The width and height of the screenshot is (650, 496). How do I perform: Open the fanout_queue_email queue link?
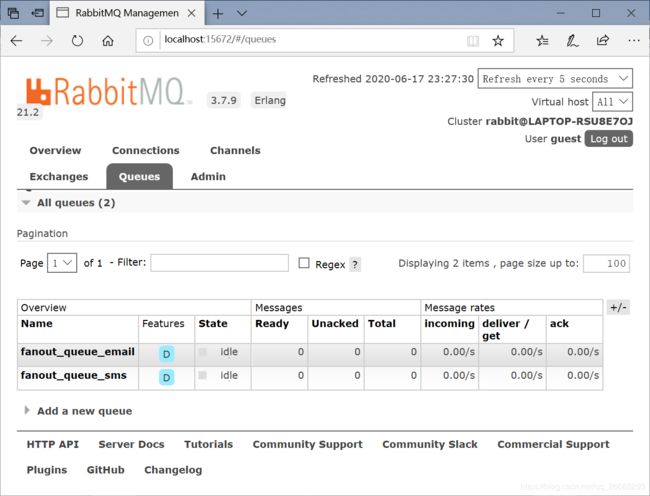tap(78, 352)
